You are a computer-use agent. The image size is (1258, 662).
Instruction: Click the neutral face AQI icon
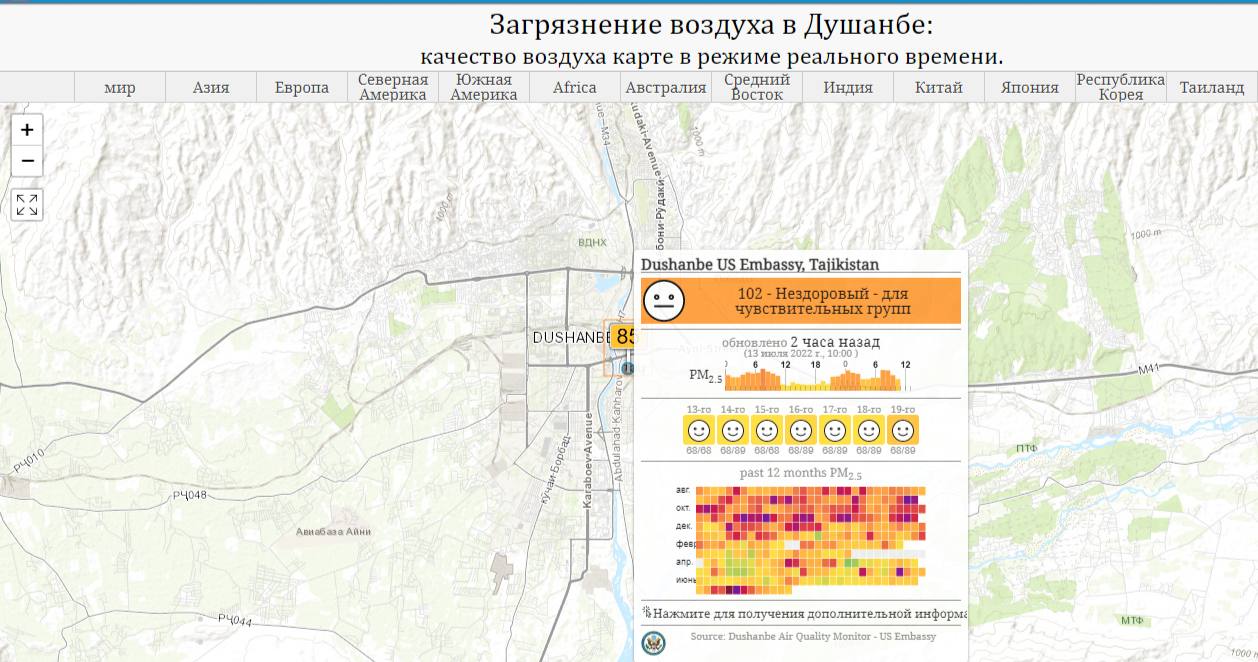(x=663, y=301)
